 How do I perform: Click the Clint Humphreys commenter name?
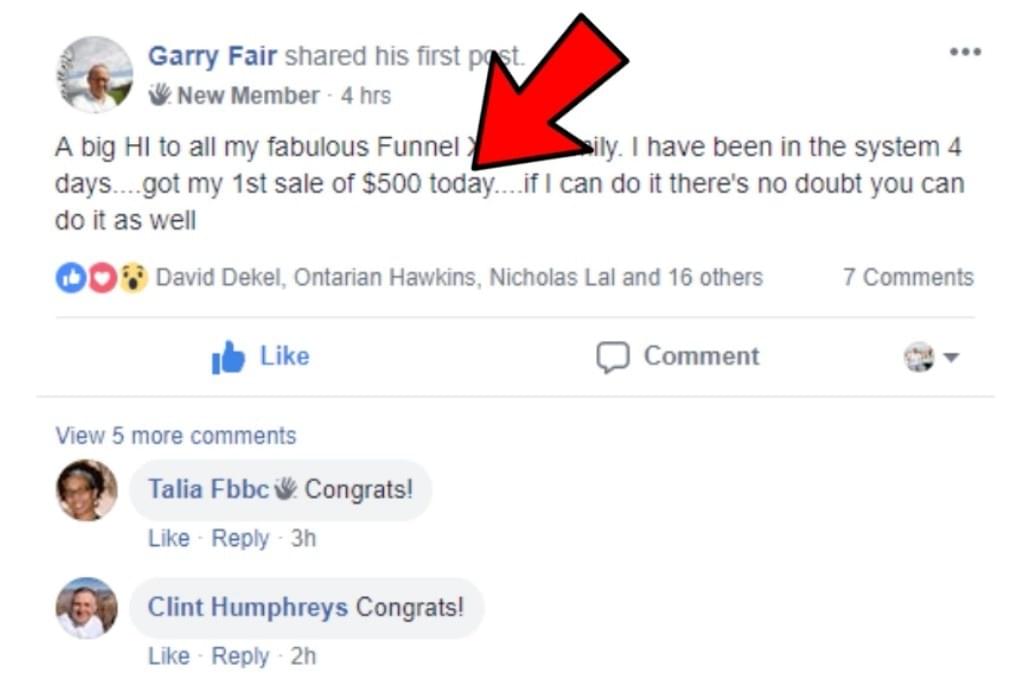(248, 607)
